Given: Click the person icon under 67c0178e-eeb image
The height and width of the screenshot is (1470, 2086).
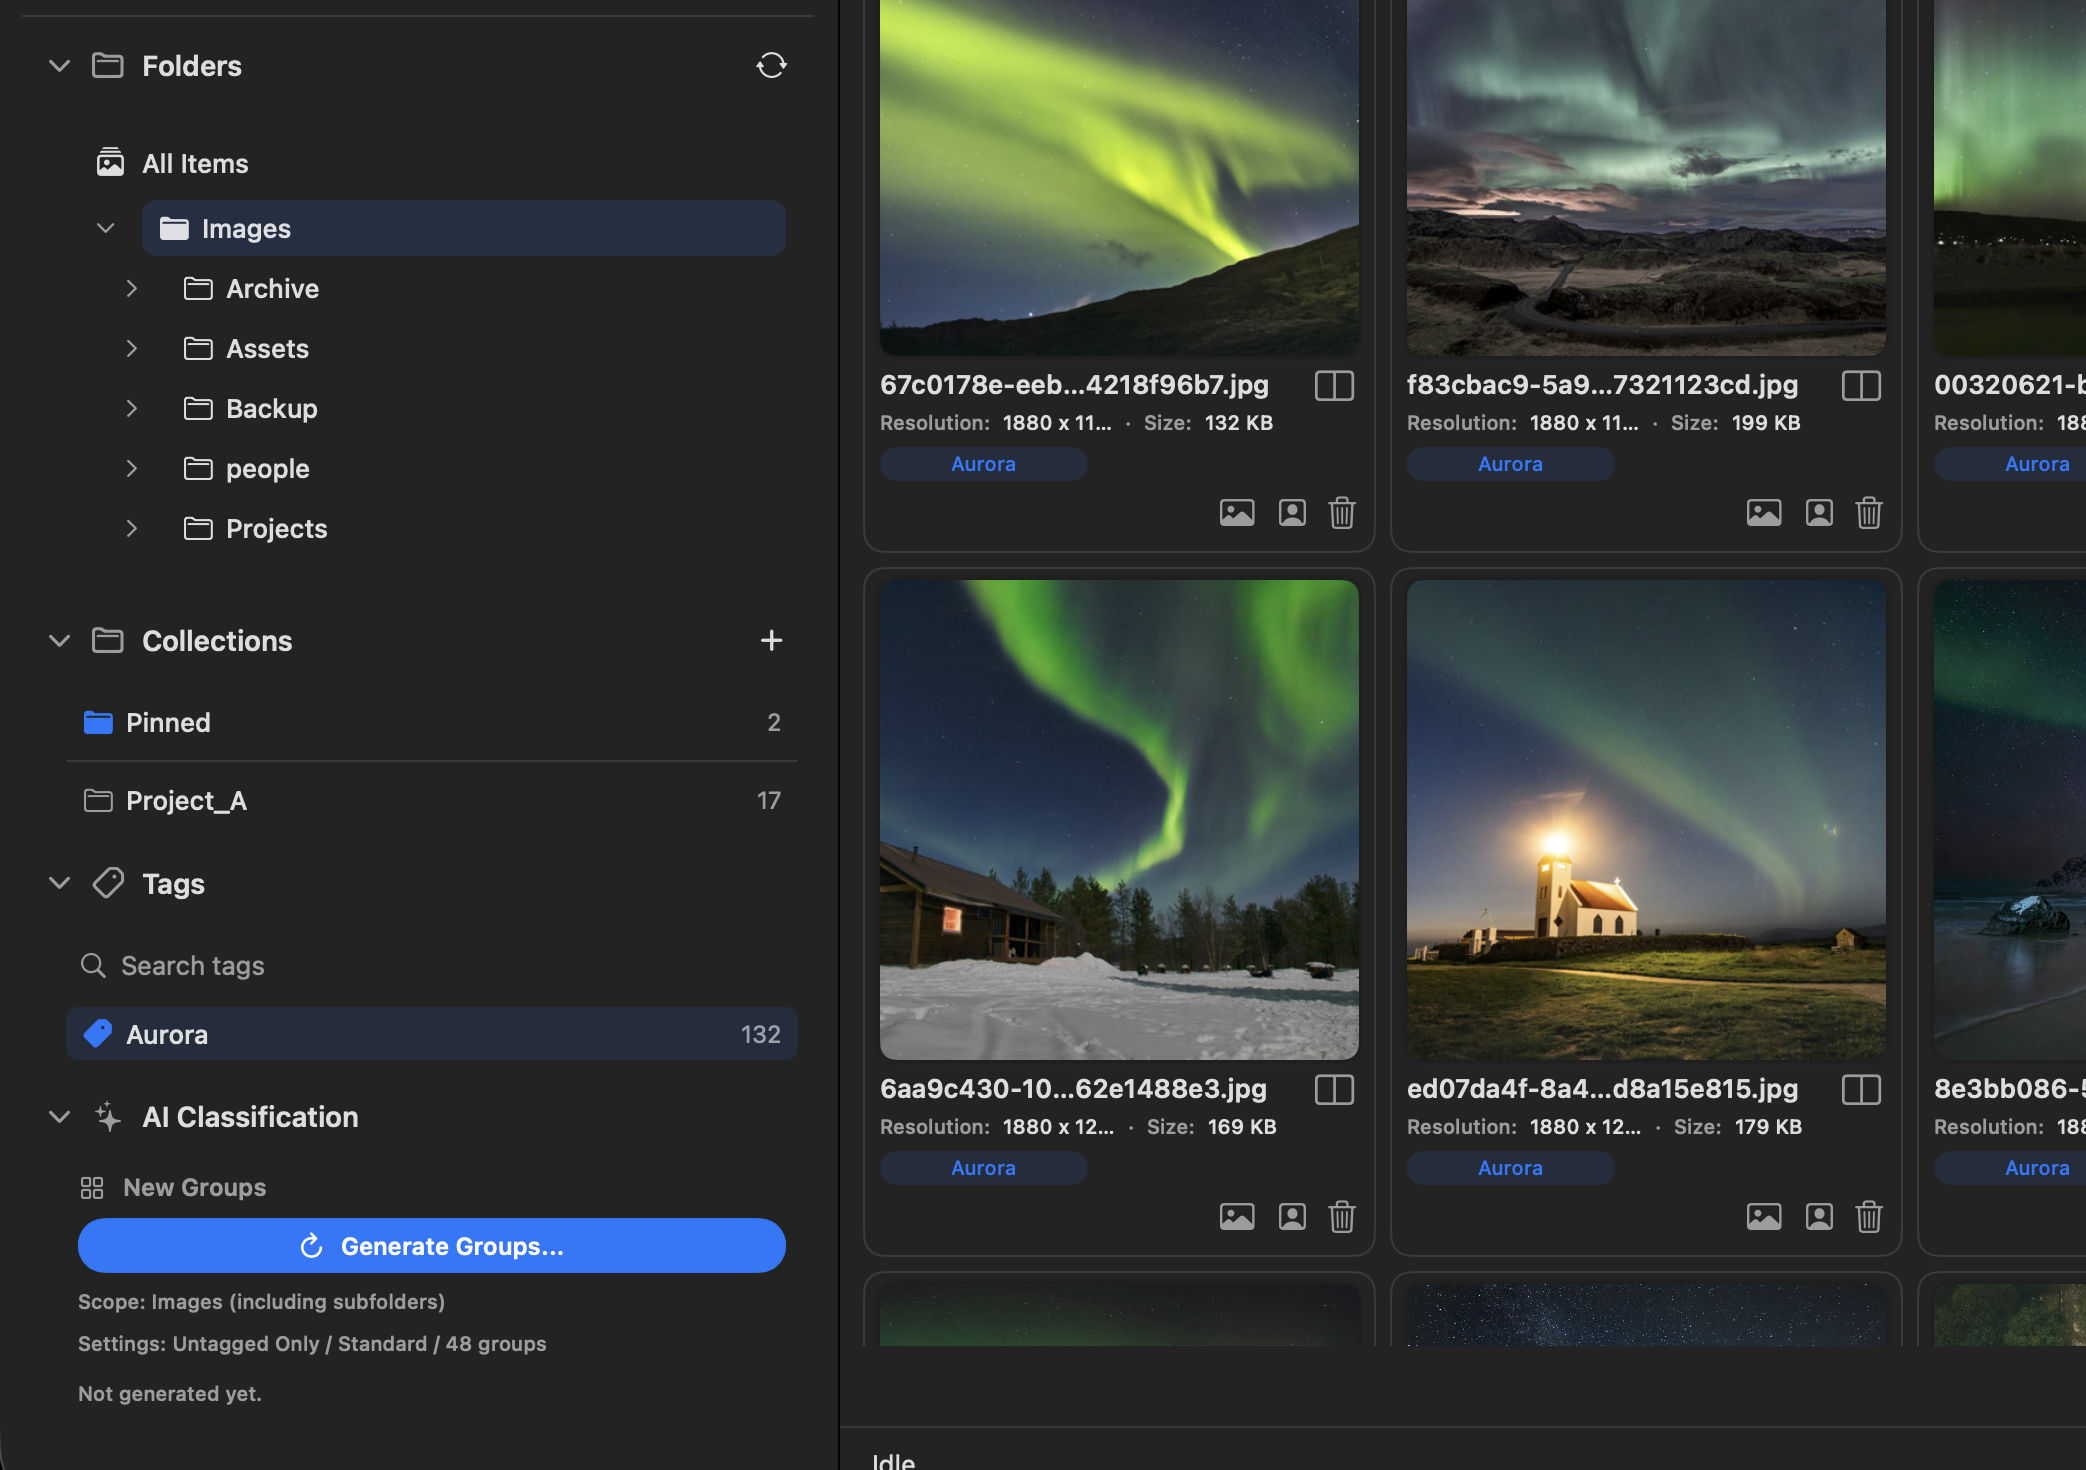Looking at the screenshot, I should (1292, 513).
